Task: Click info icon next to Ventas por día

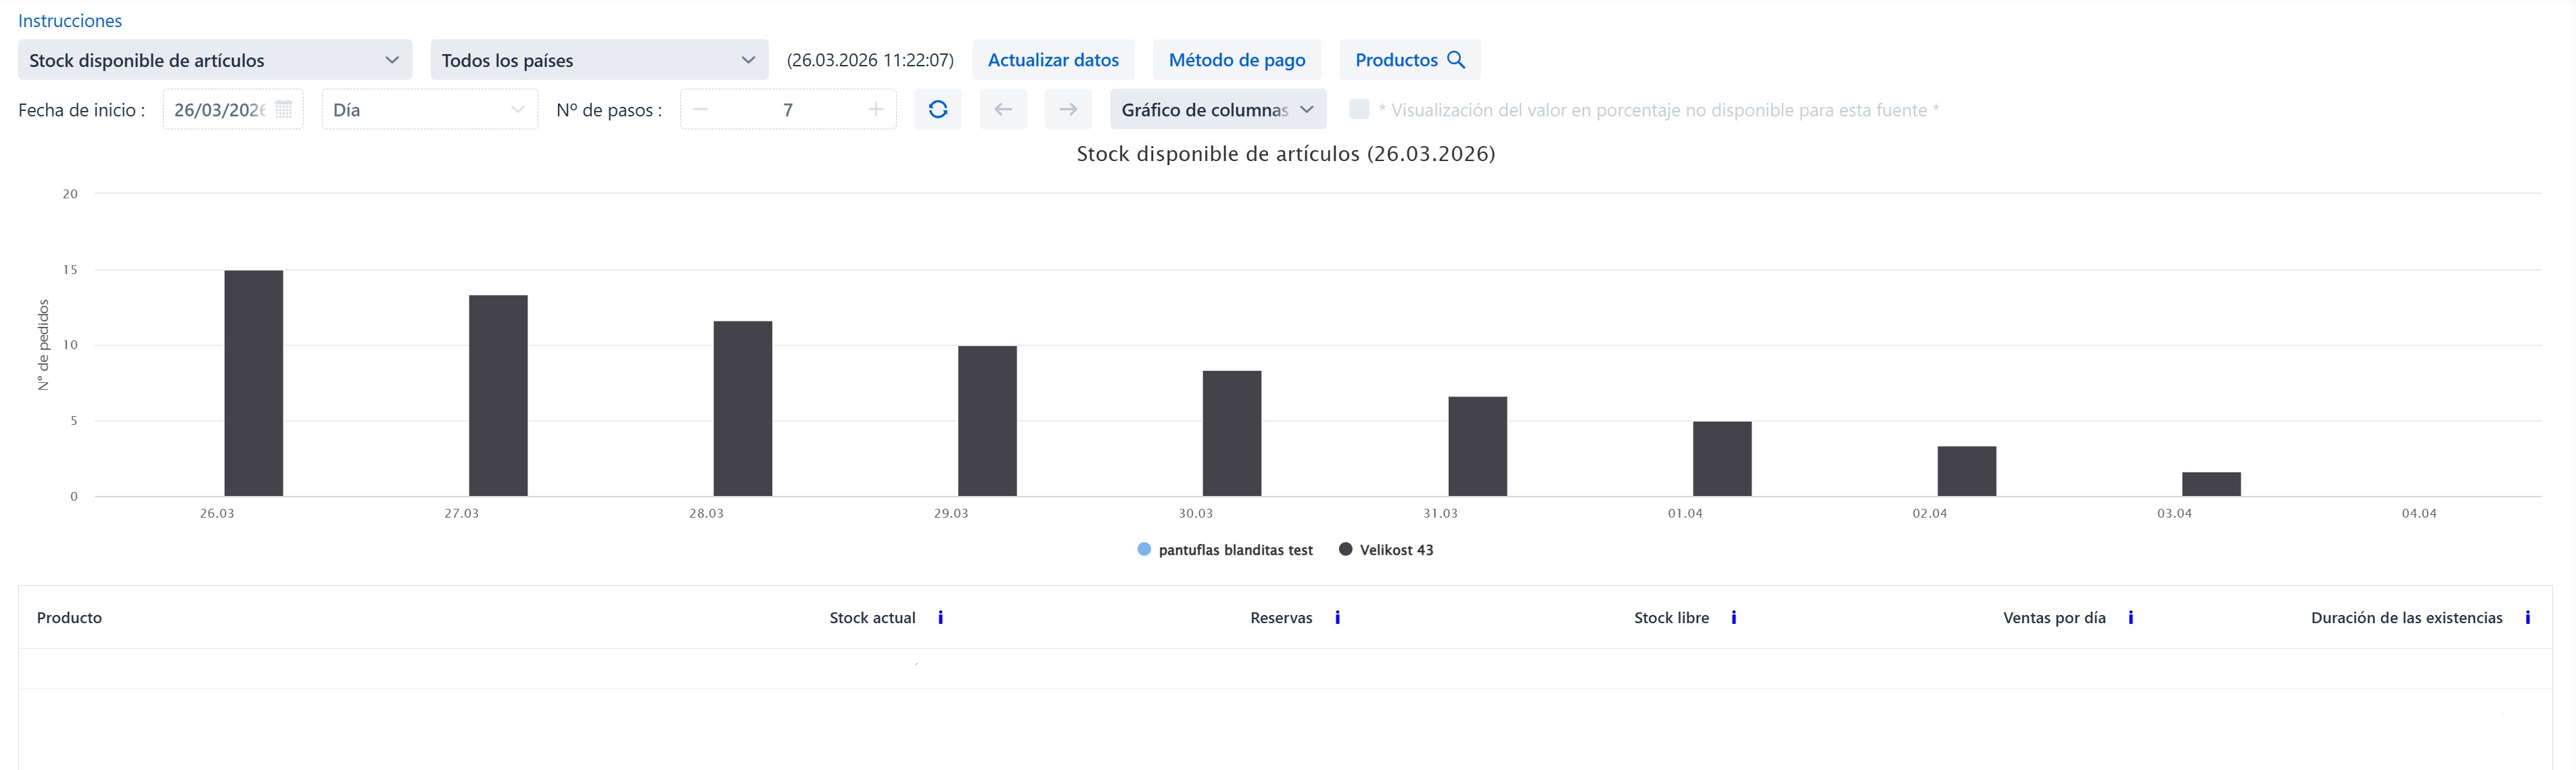Action: click(x=2131, y=618)
